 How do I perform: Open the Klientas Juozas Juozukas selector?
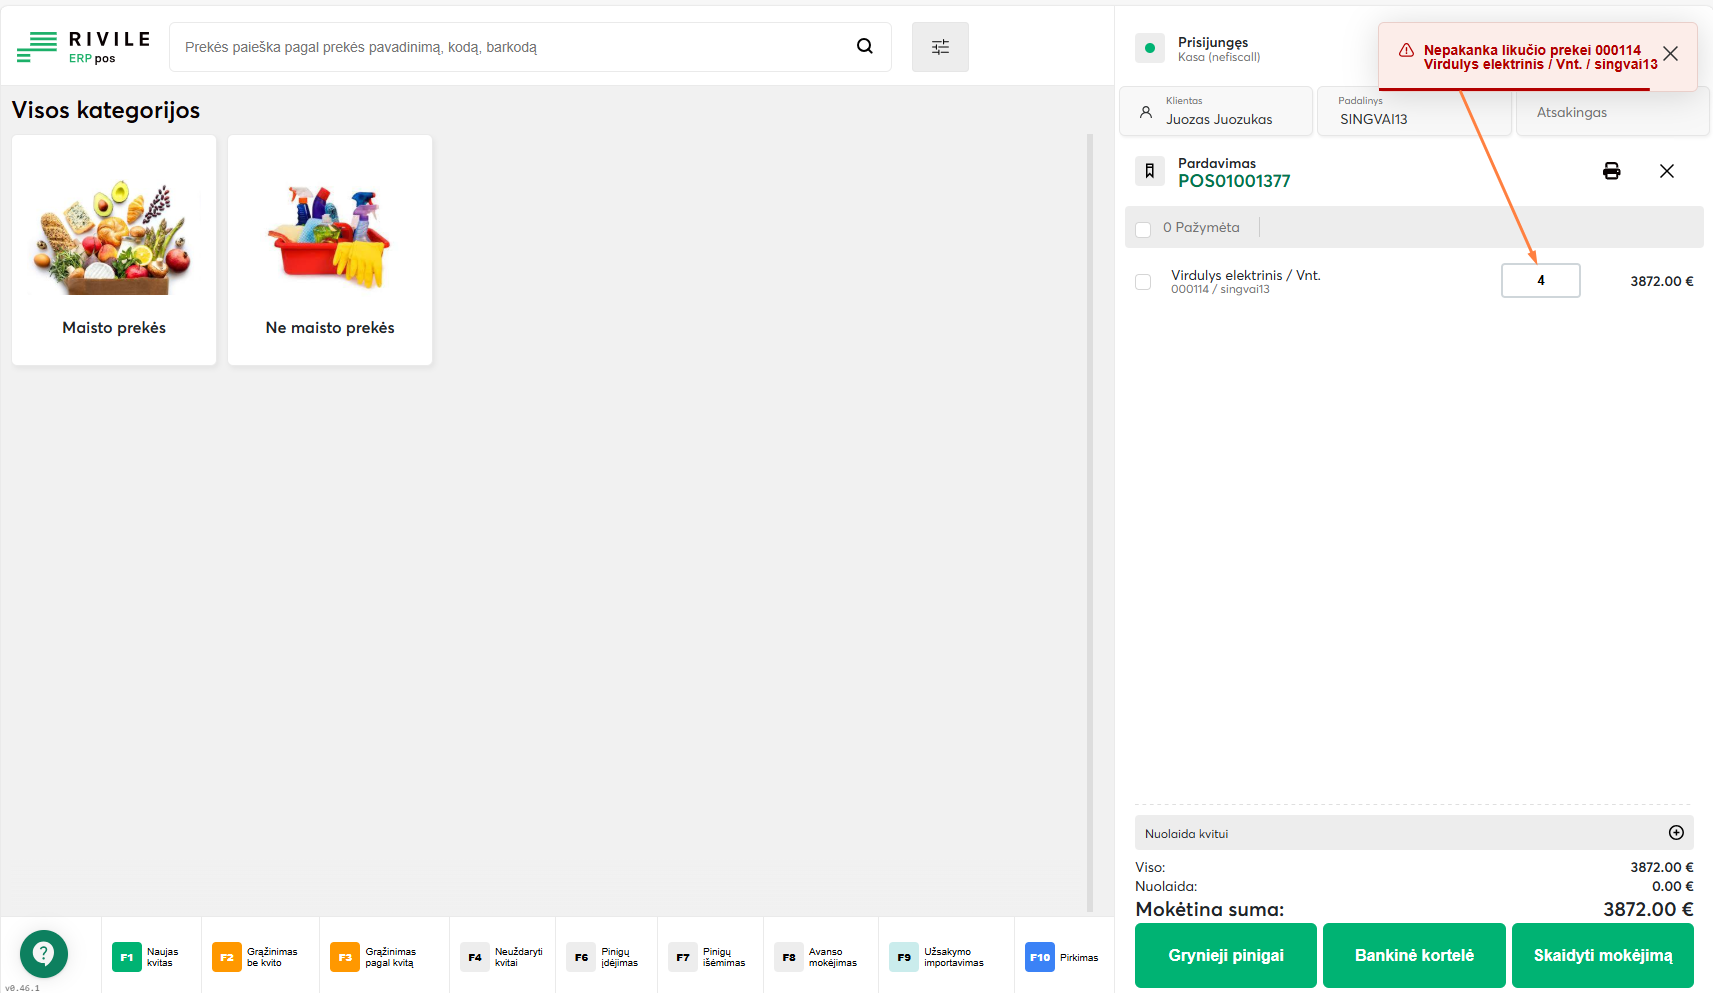pos(1216,111)
